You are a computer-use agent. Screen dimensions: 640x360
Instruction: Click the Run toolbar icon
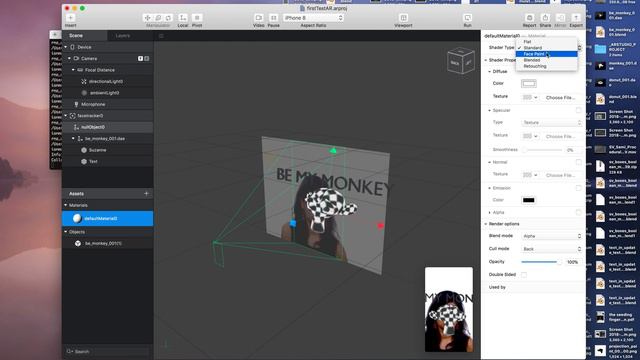467,18
